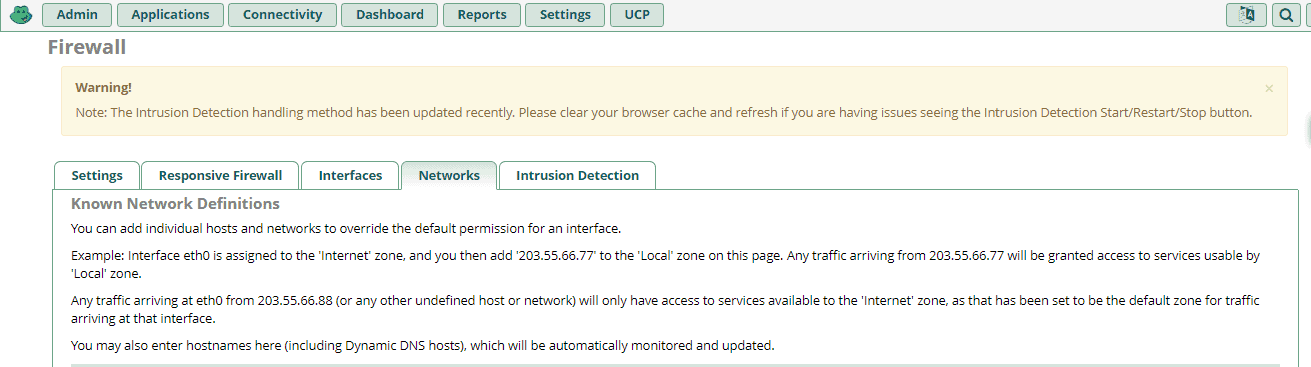Open the Reports menu
This screenshot has height=367, width=1311.
(482, 15)
